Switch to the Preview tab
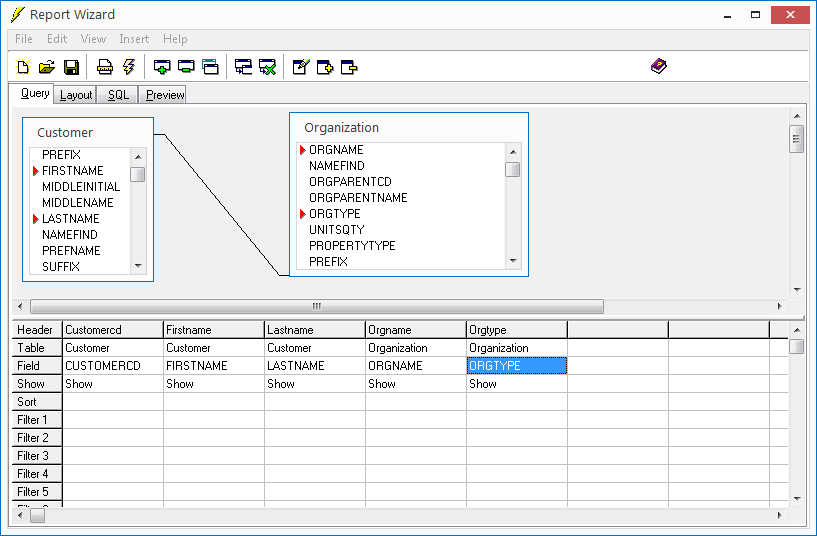The width and height of the screenshot is (817, 536). tap(163, 95)
